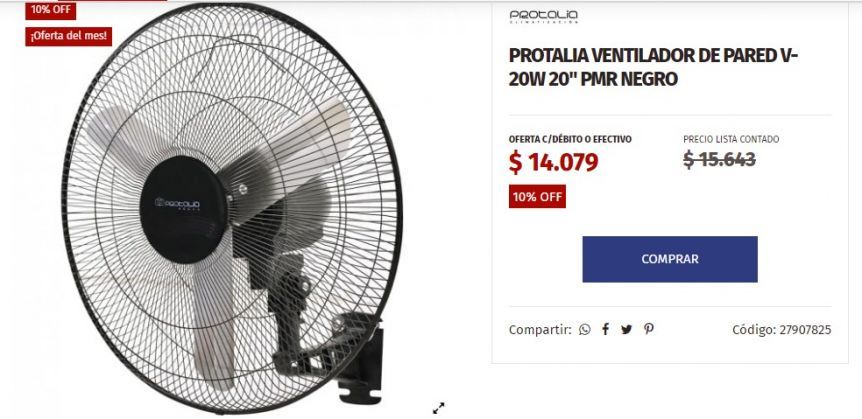Click the 10% OFF badge over the product image
This screenshot has height=419, width=862.
pos(51,10)
